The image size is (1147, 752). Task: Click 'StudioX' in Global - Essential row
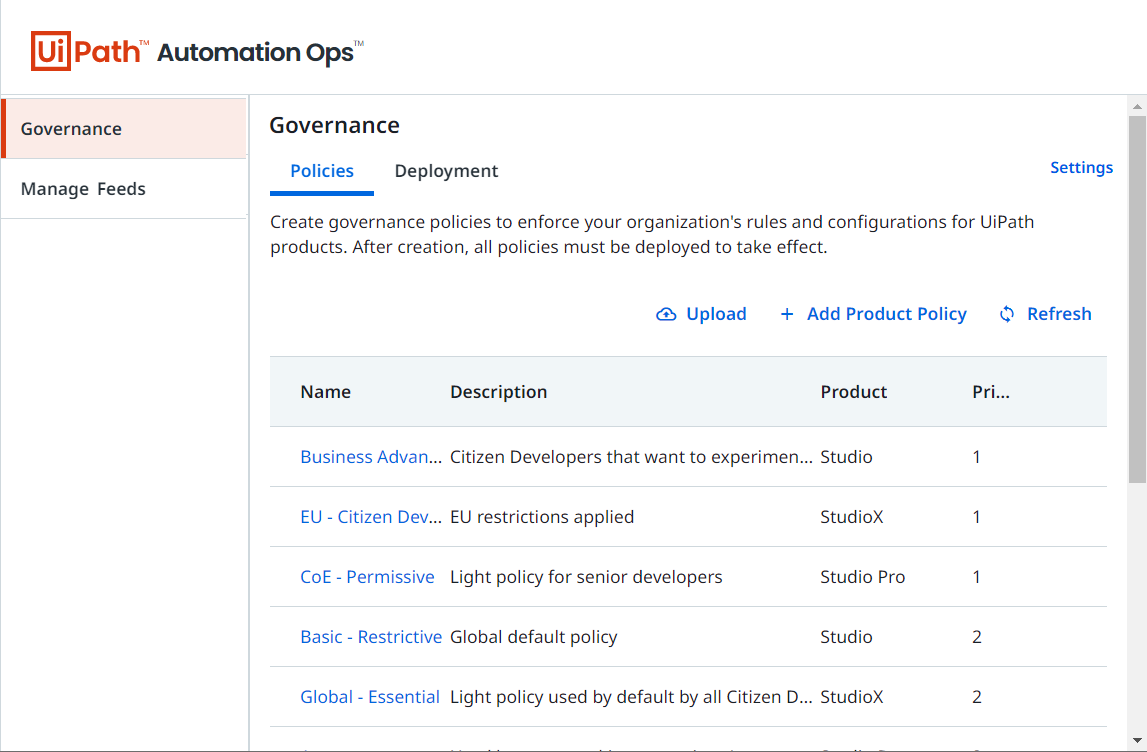point(851,696)
